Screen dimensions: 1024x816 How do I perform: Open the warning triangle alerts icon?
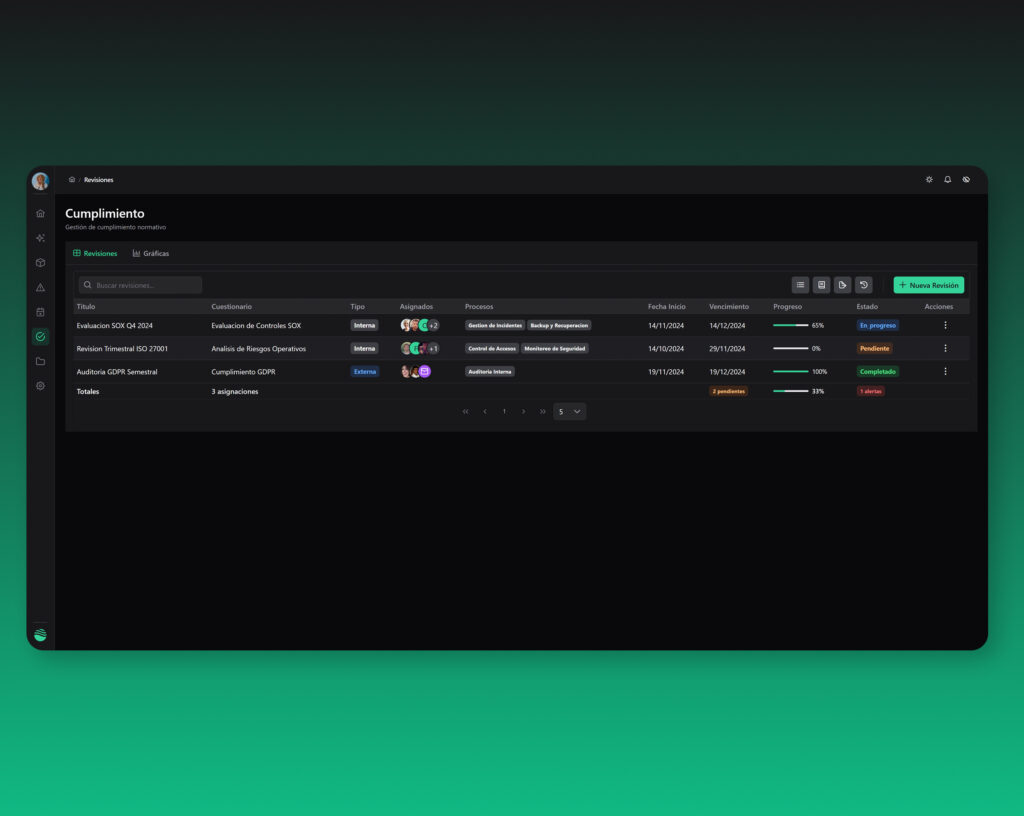[40, 287]
